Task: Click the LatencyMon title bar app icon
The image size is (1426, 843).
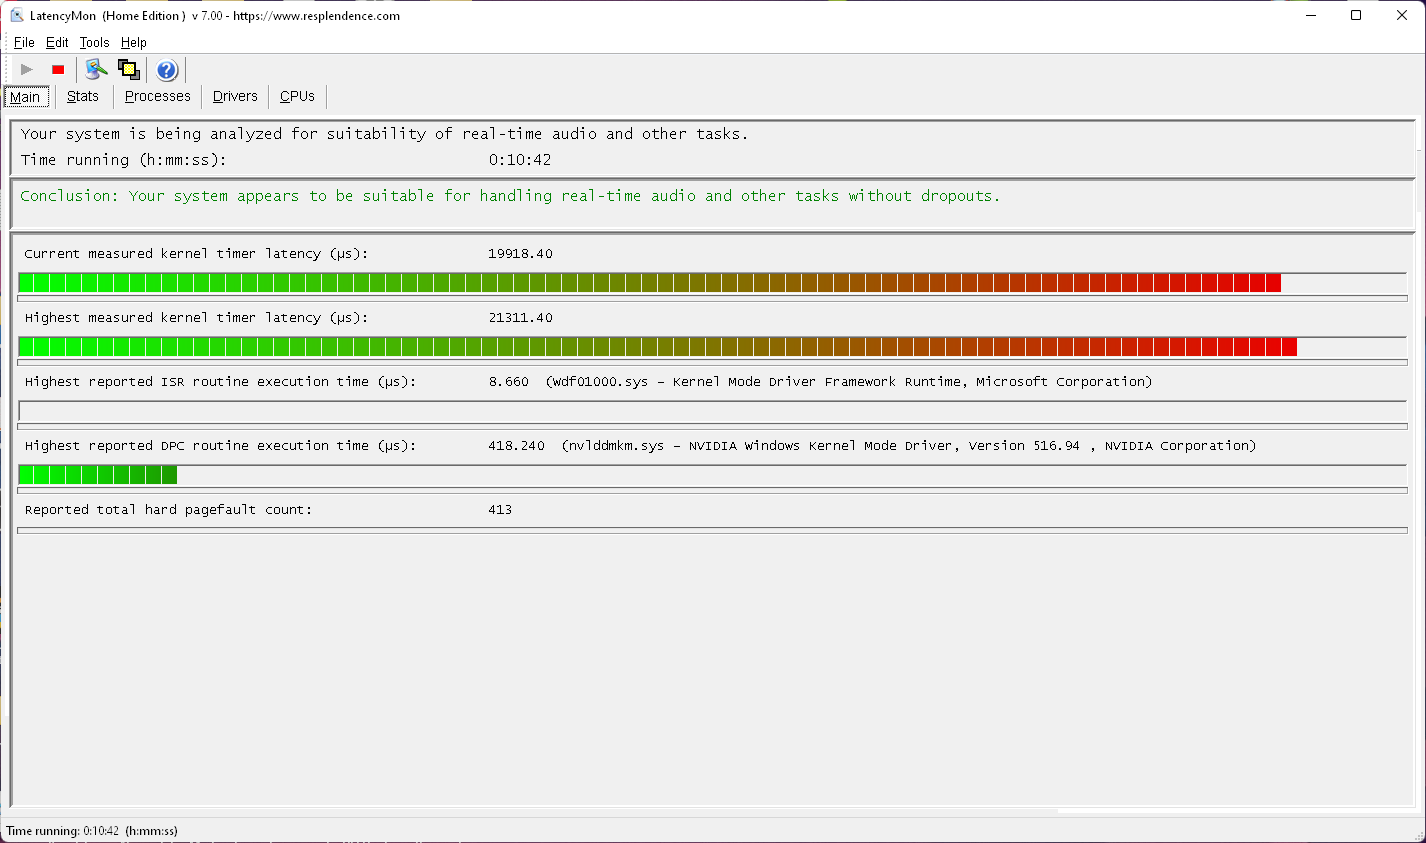Action: click(x=16, y=15)
